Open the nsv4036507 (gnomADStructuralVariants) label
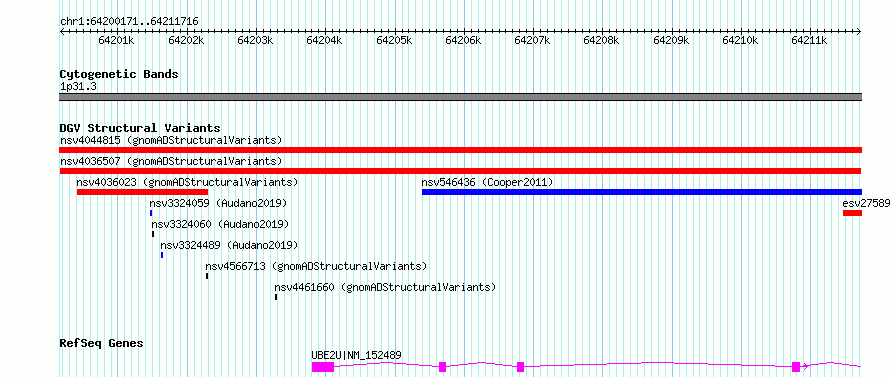890x377 pixels. point(171,161)
